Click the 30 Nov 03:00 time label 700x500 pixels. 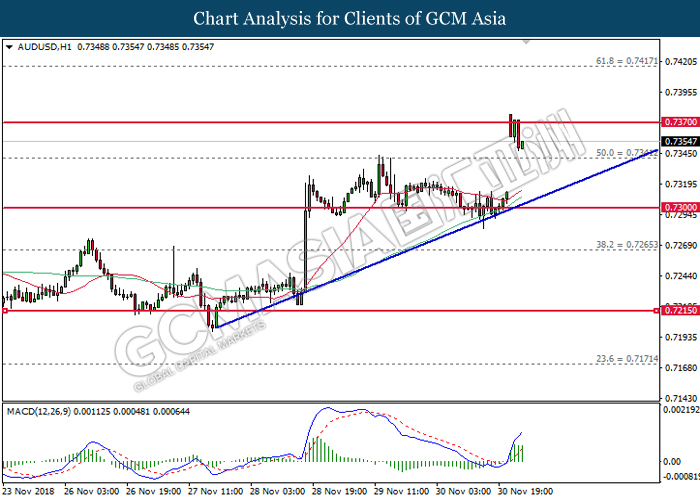[464, 492]
